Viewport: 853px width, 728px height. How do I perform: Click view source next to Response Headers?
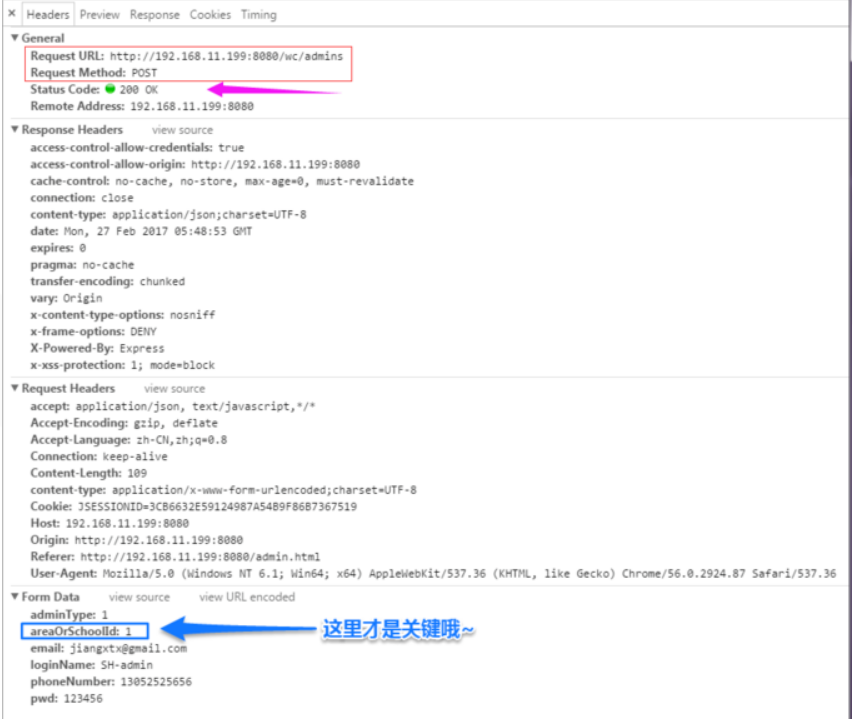click(181, 129)
